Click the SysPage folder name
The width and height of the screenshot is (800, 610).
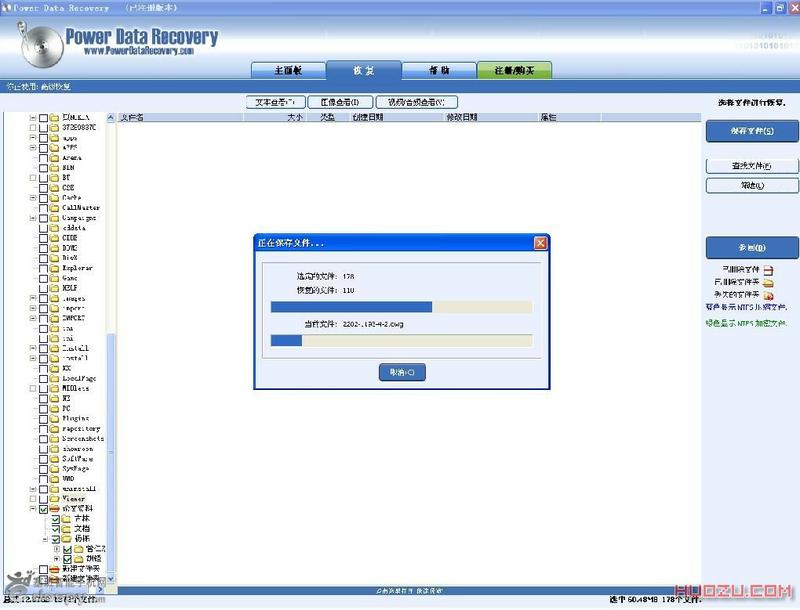tap(76, 469)
